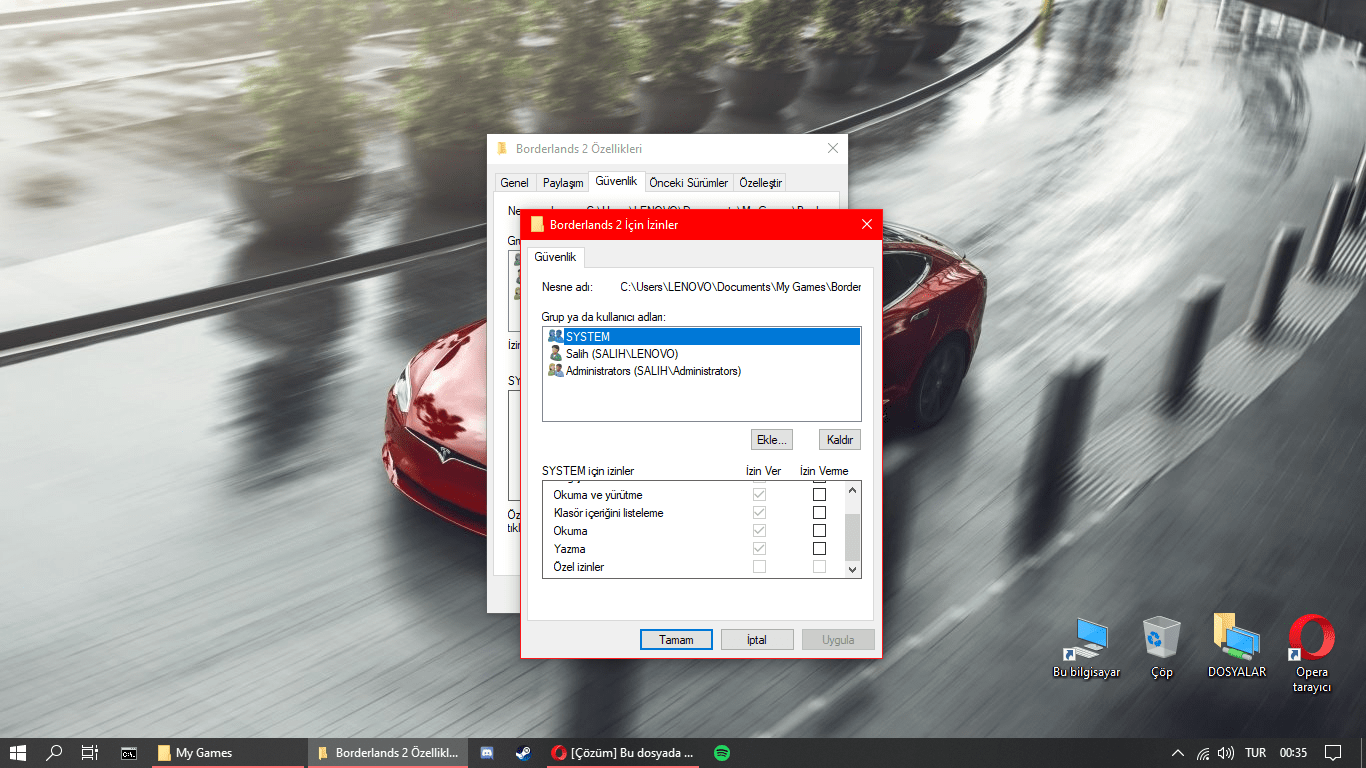Screen dimensions: 1366x768
Task: Open Spotify from the taskbar
Action: pos(722,753)
